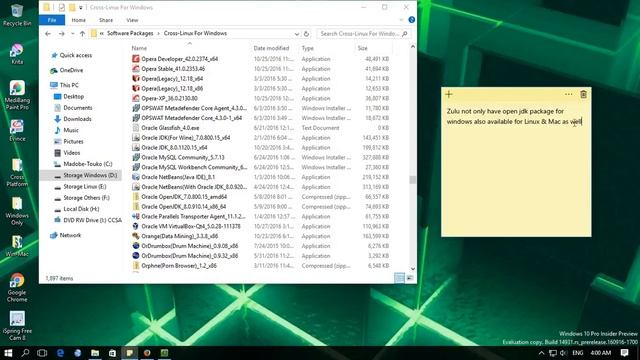Go up one folder level
Image resolution: width=640 pixels, height=360 pixels.
(82, 33)
